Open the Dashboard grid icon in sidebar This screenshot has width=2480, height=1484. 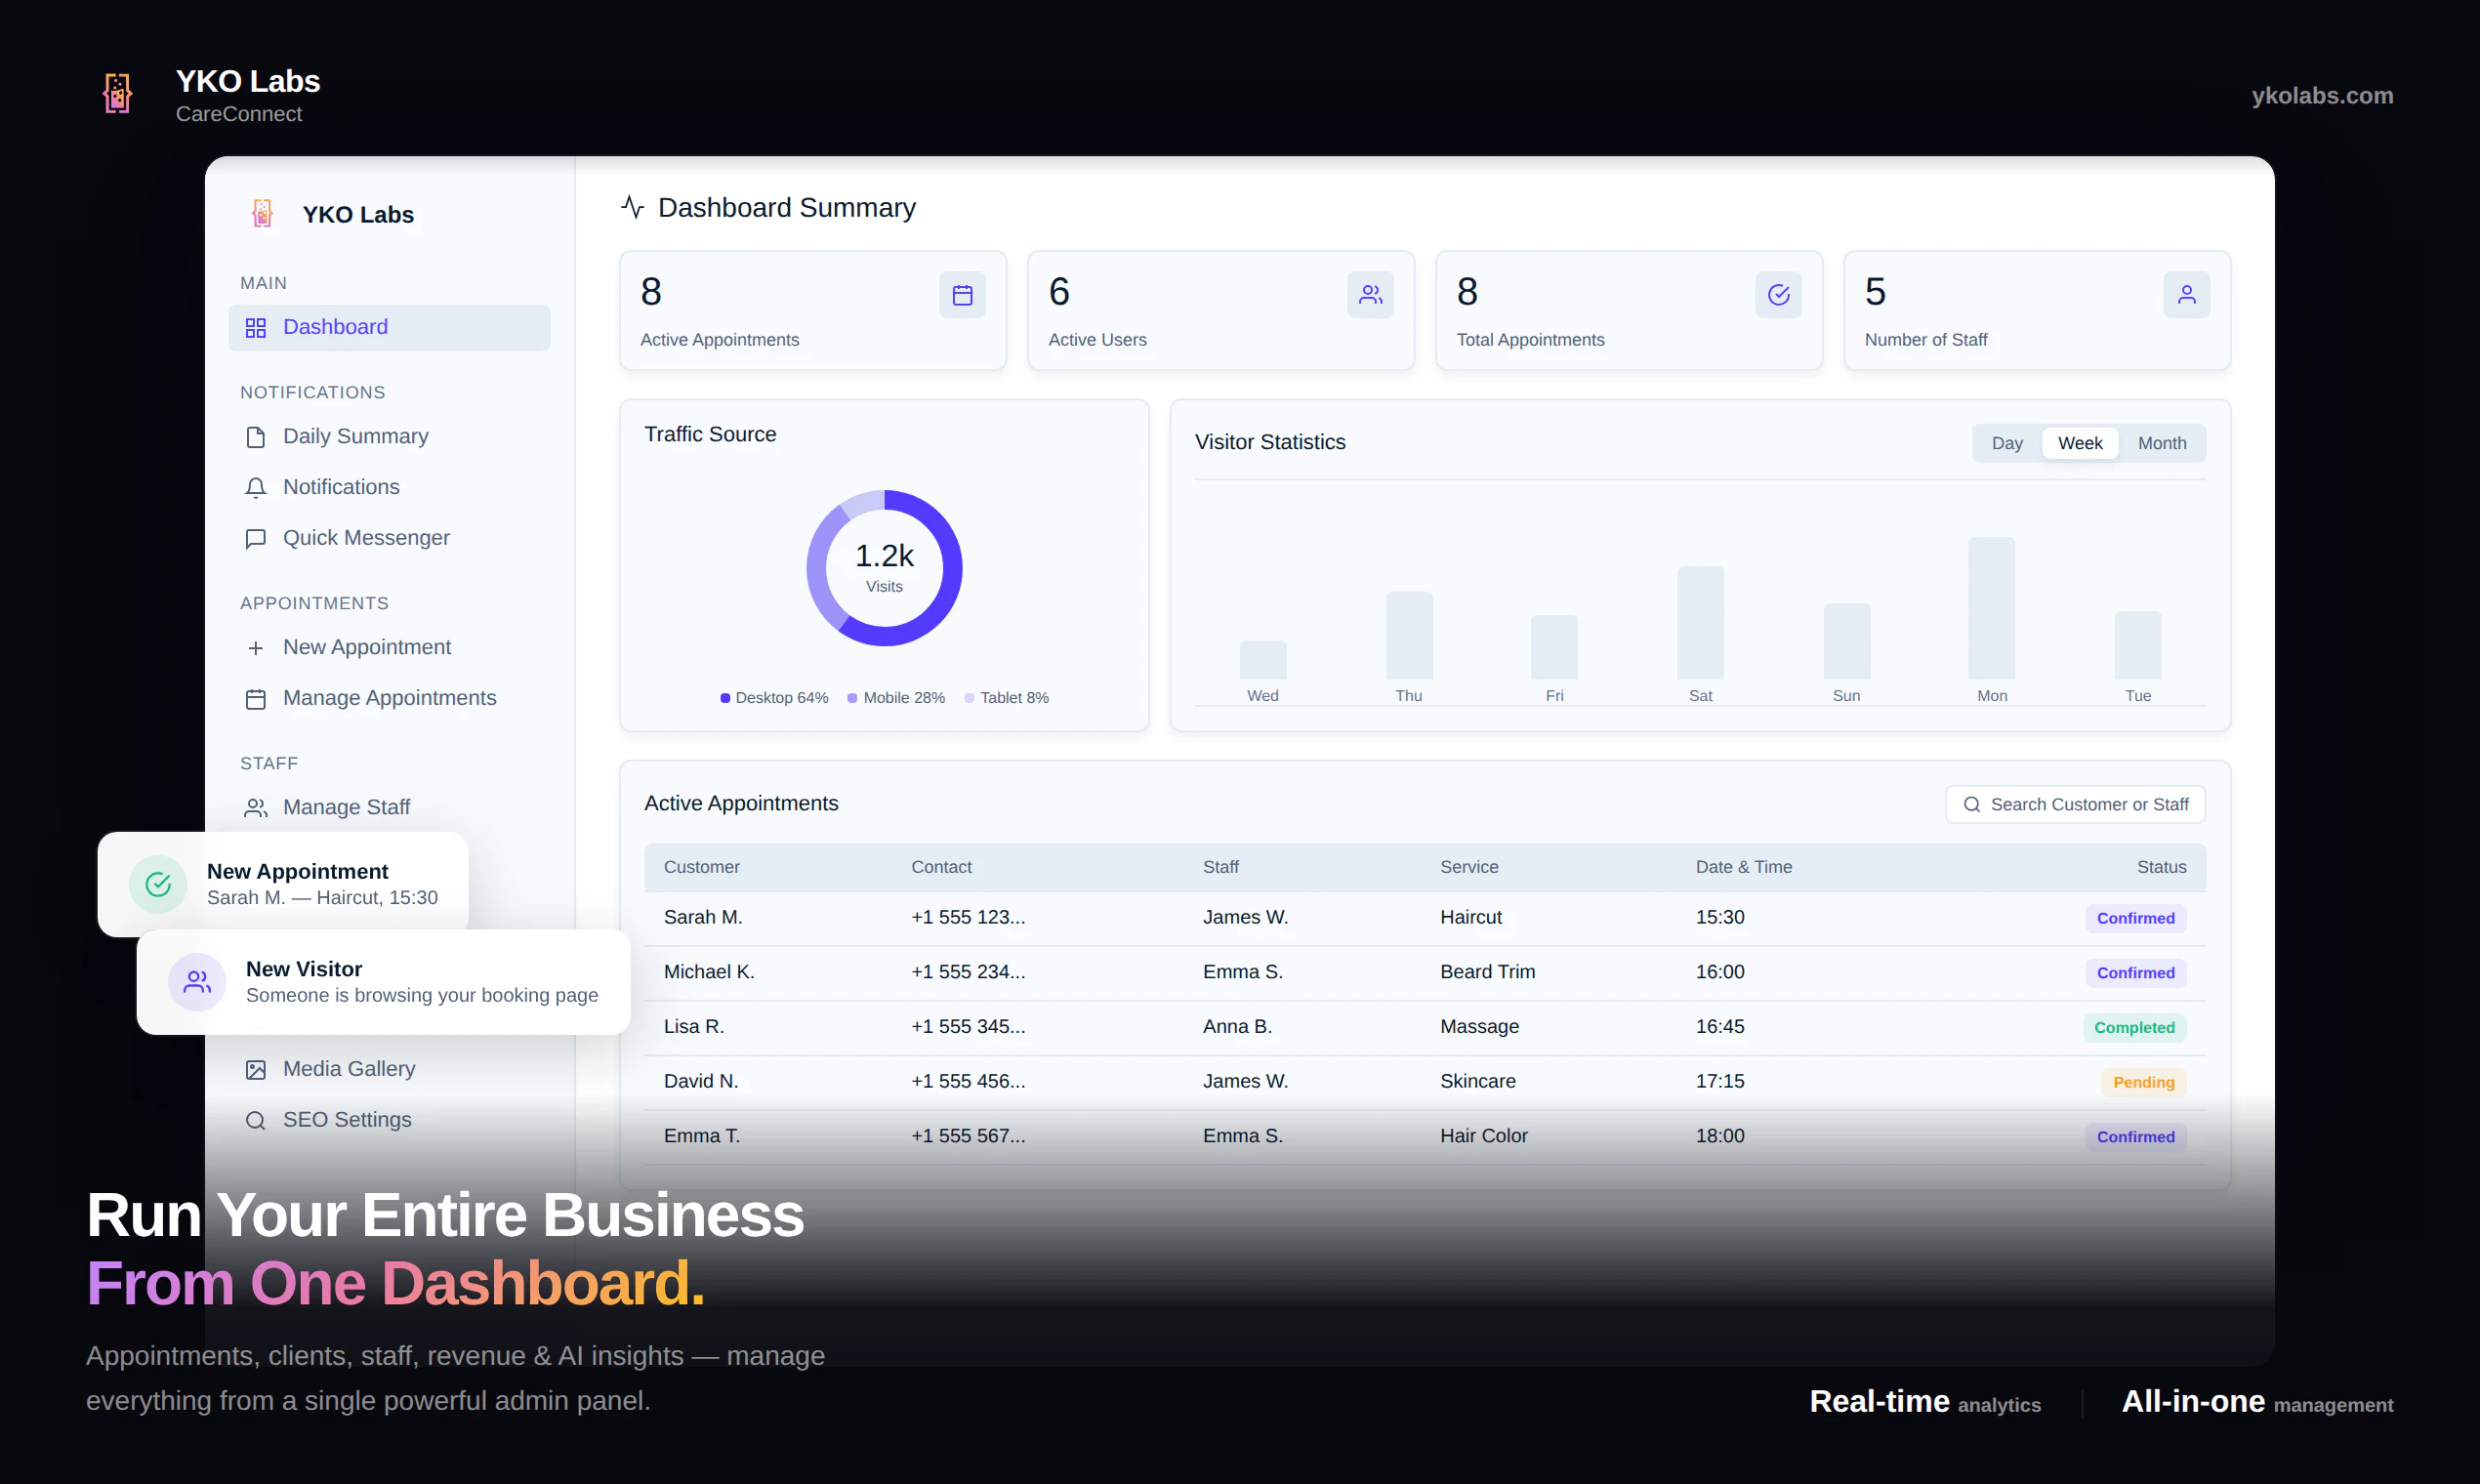256,328
